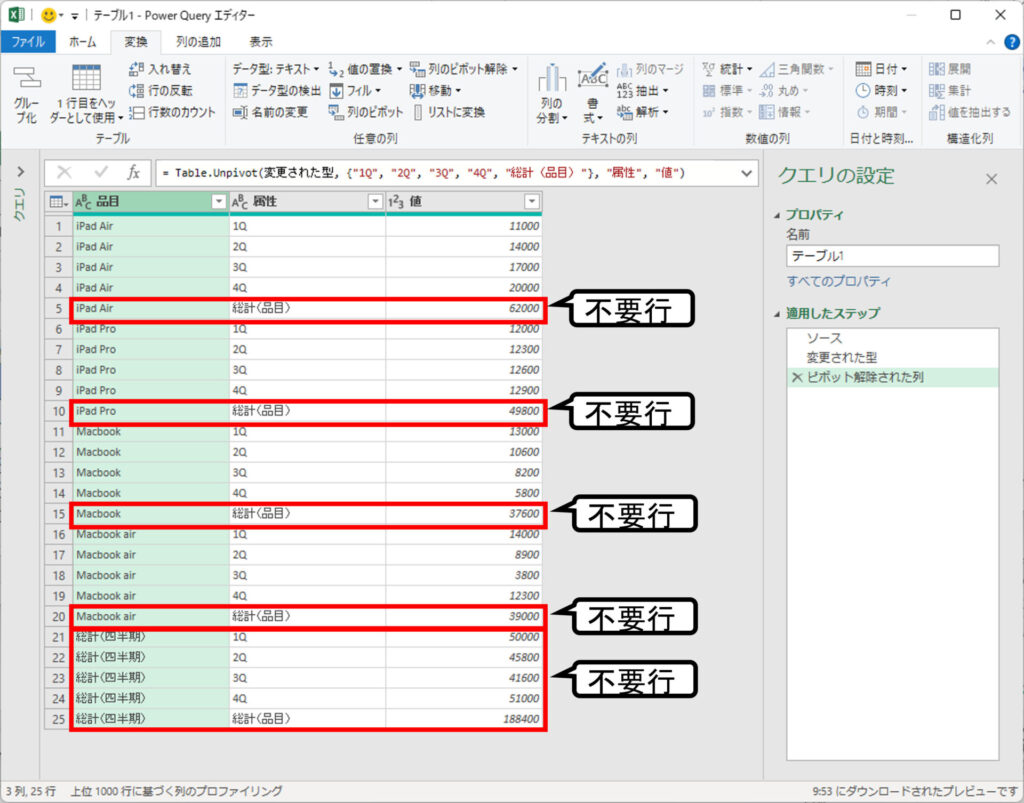
Task: Open 属性 column filter dropdown
Action: [375, 202]
